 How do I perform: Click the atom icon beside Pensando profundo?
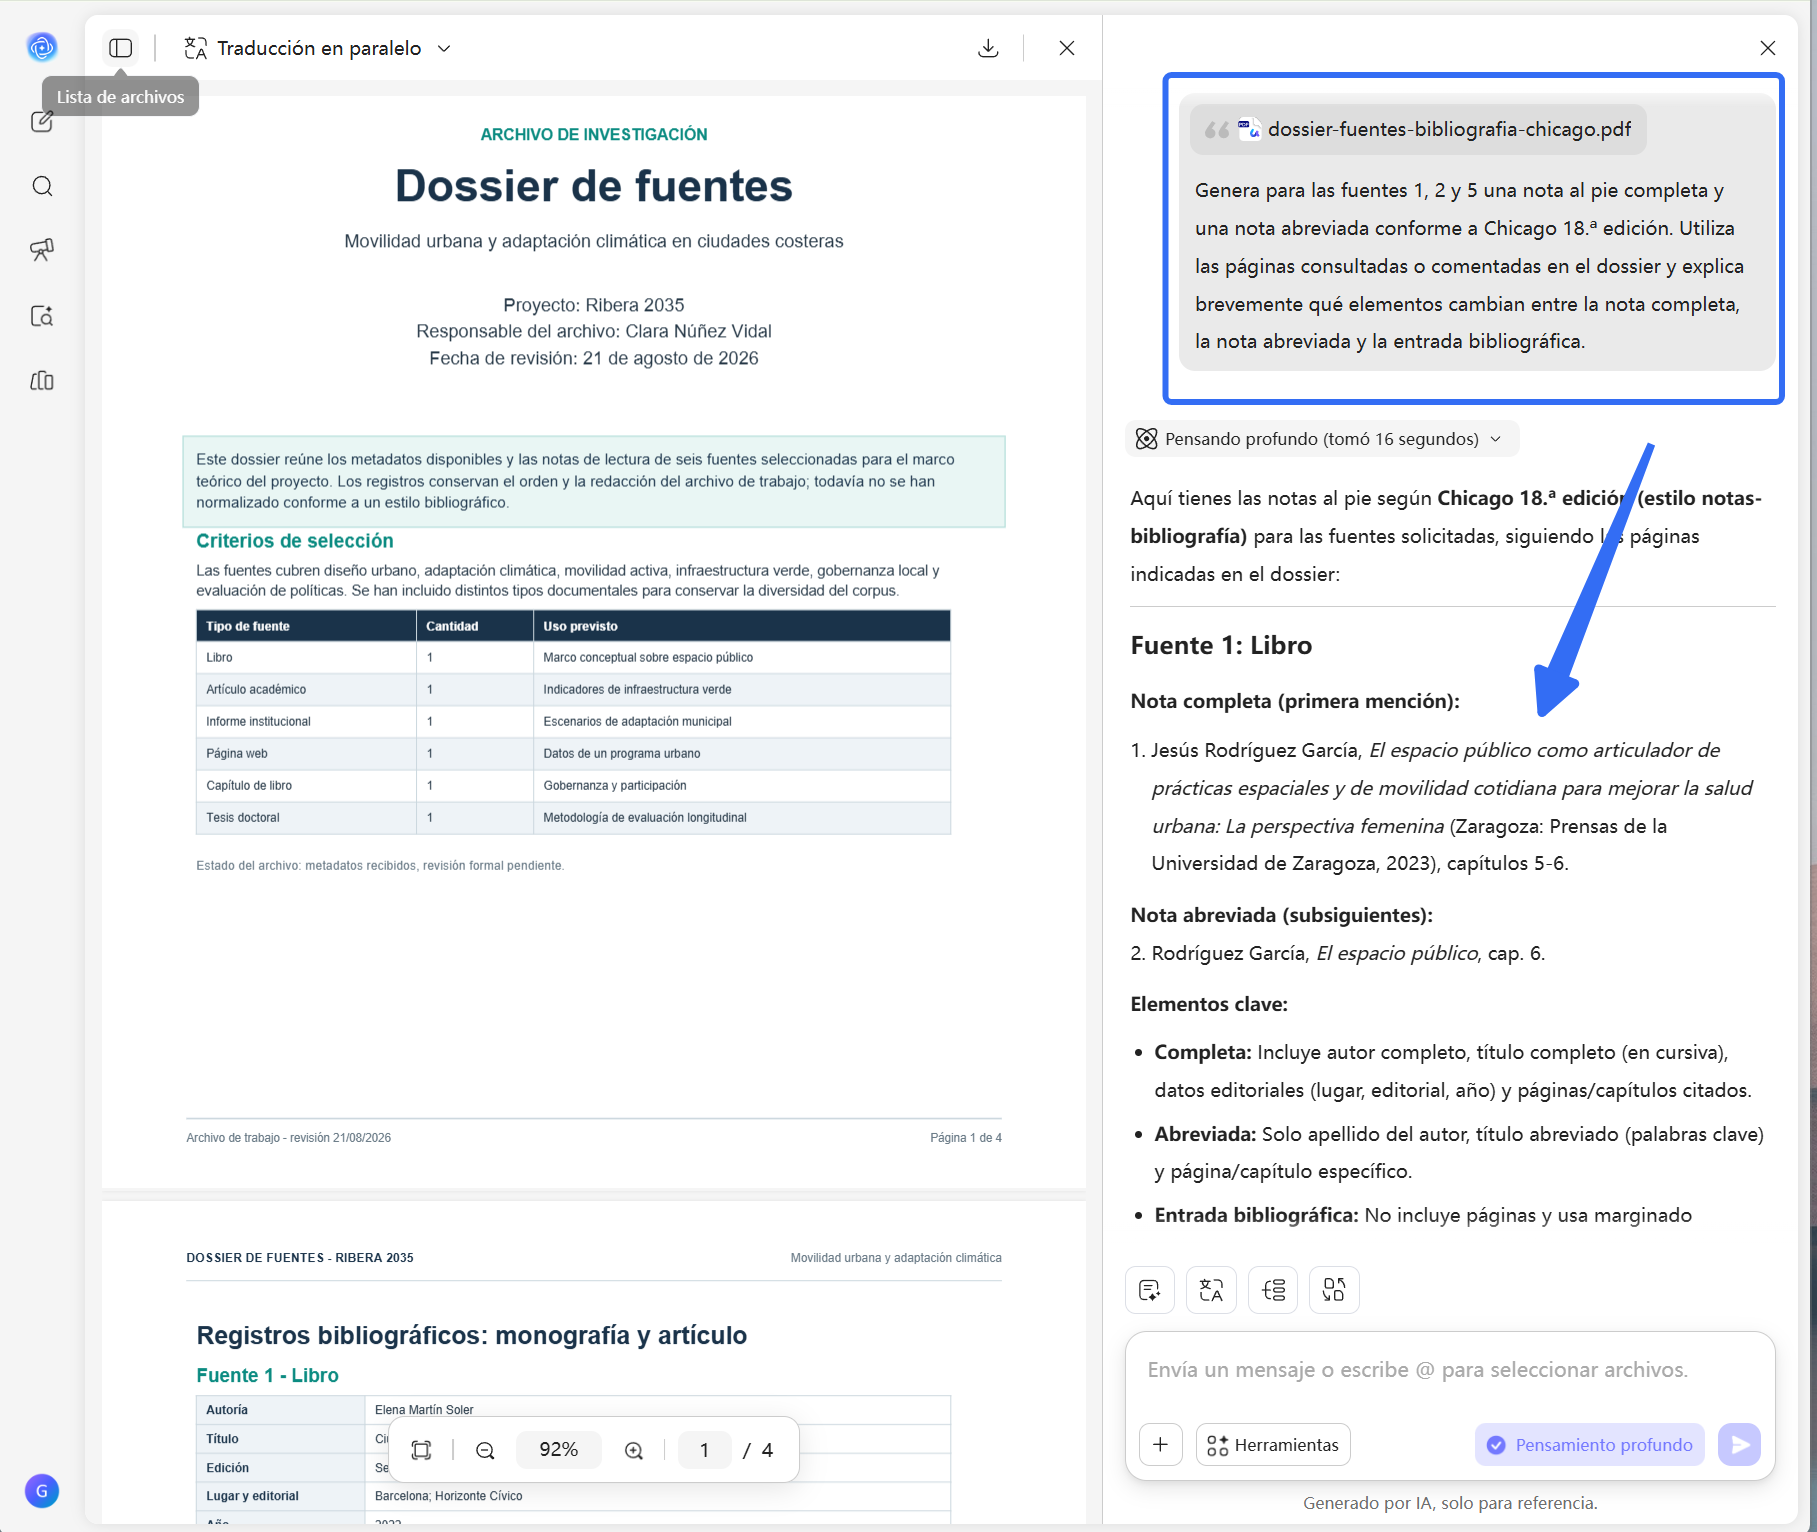tap(1147, 439)
